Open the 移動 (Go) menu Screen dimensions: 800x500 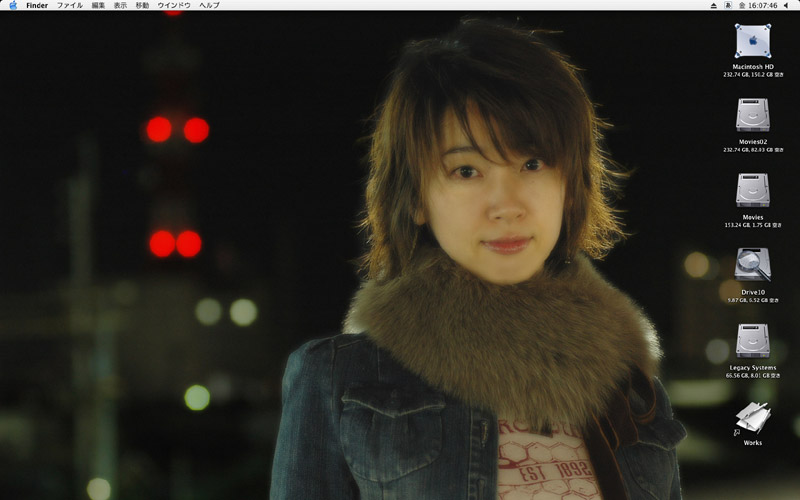click(x=142, y=5)
